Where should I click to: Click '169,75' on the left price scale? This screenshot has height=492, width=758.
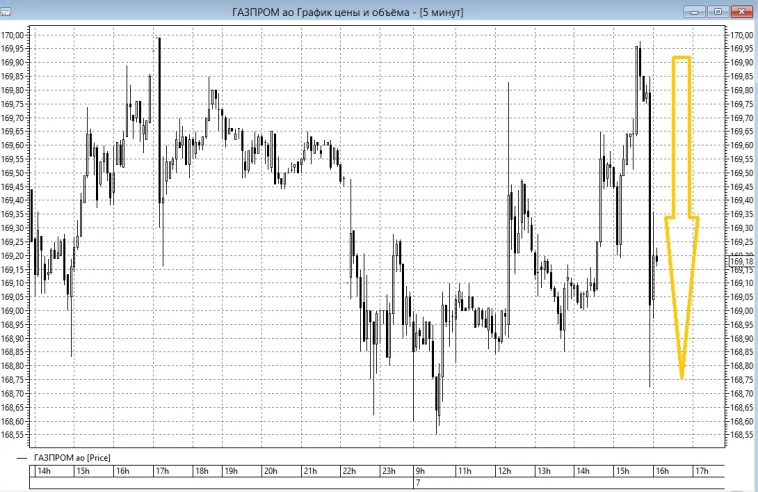pyautogui.click(x=12, y=104)
